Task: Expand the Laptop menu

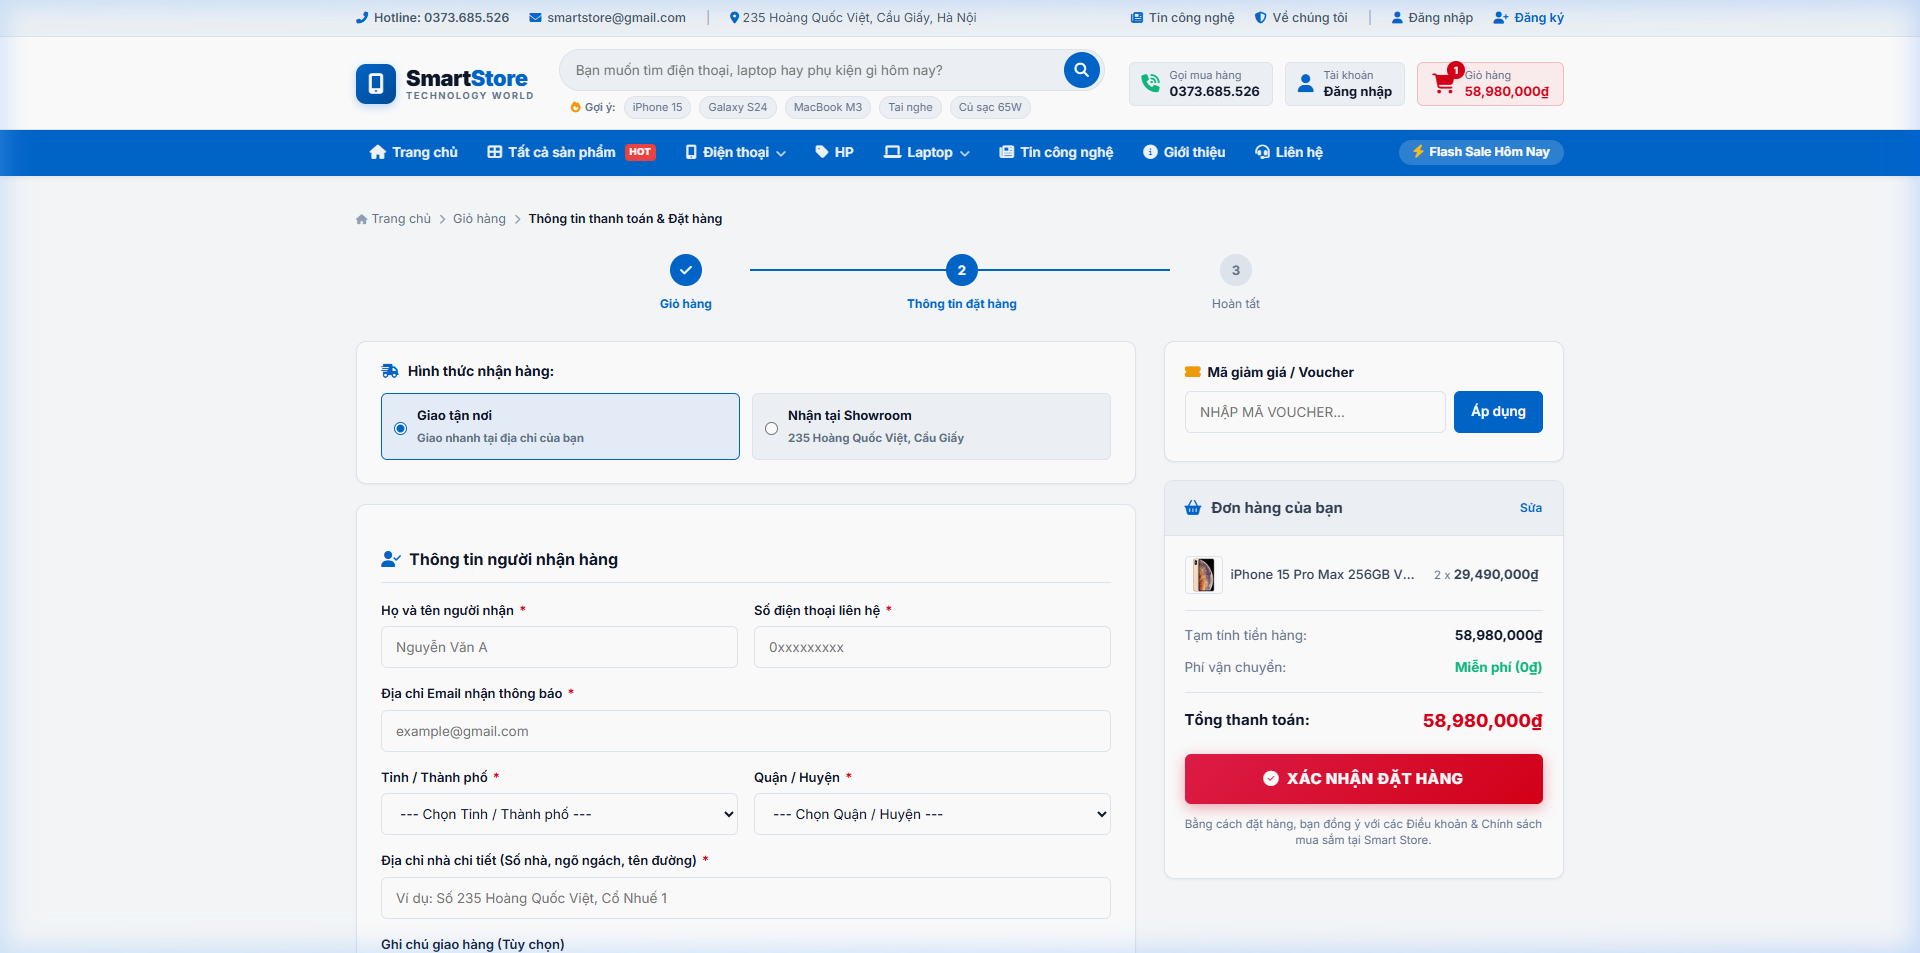Action: pos(927,152)
